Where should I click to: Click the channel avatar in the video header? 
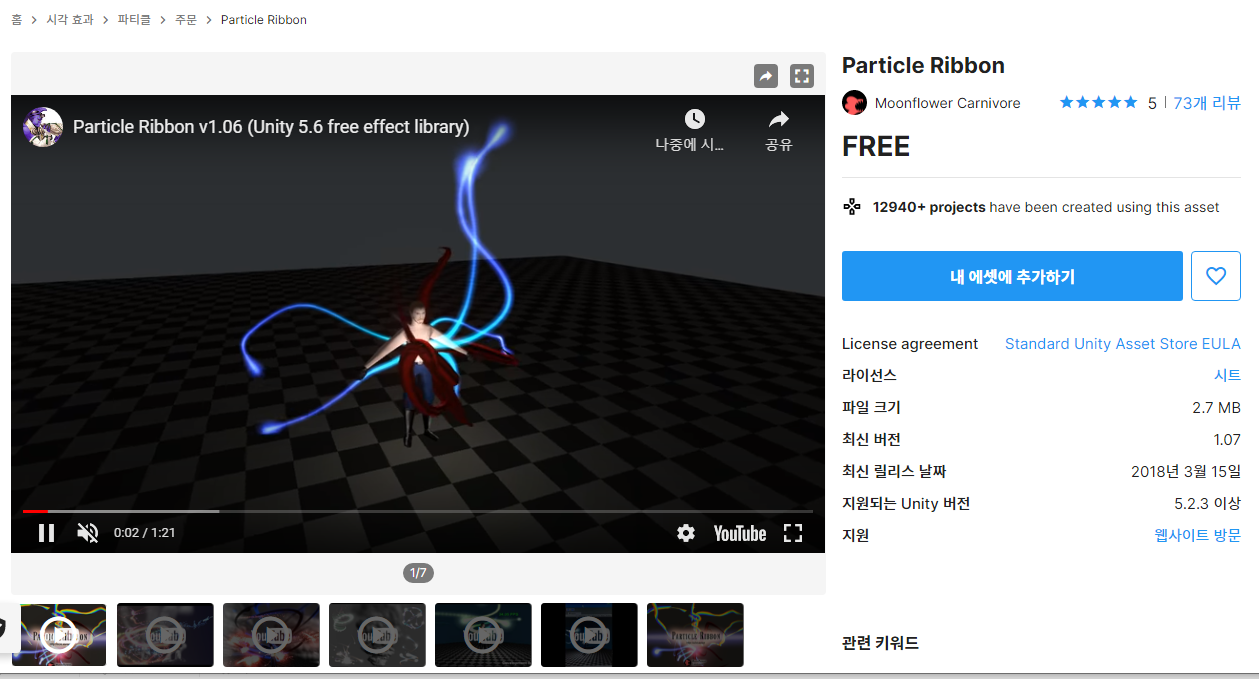[43, 127]
